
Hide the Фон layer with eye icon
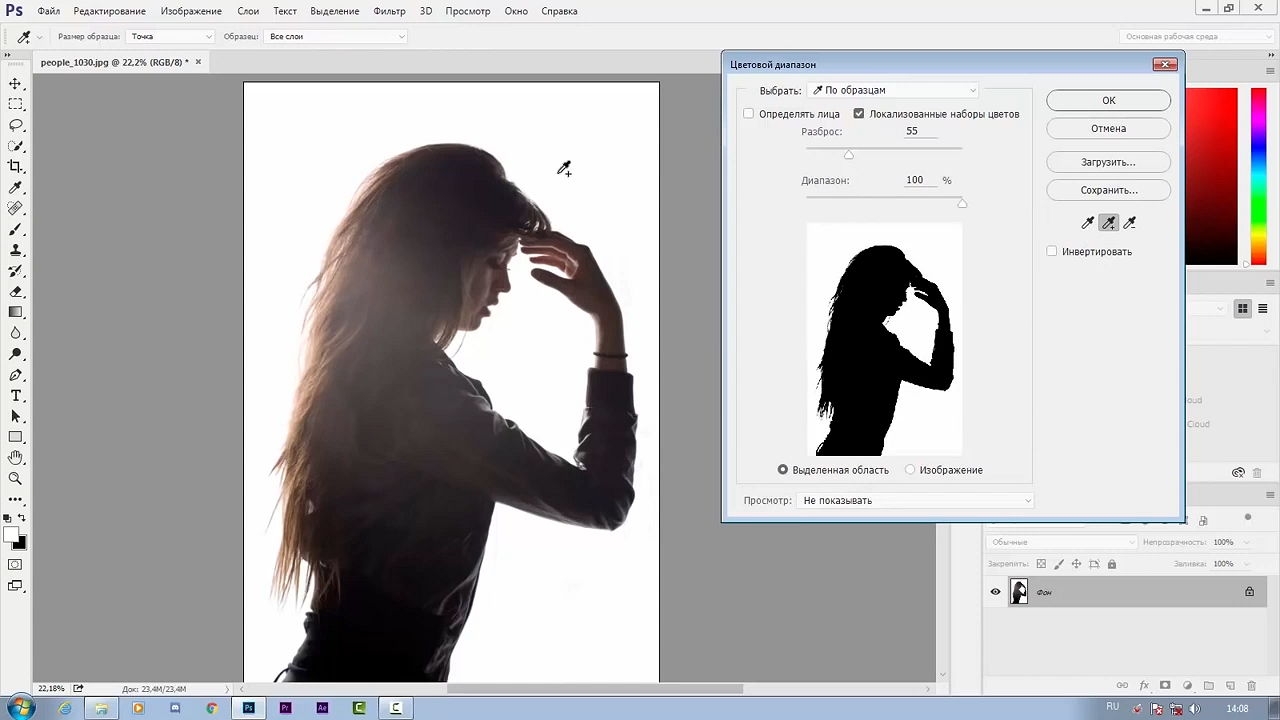995,592
